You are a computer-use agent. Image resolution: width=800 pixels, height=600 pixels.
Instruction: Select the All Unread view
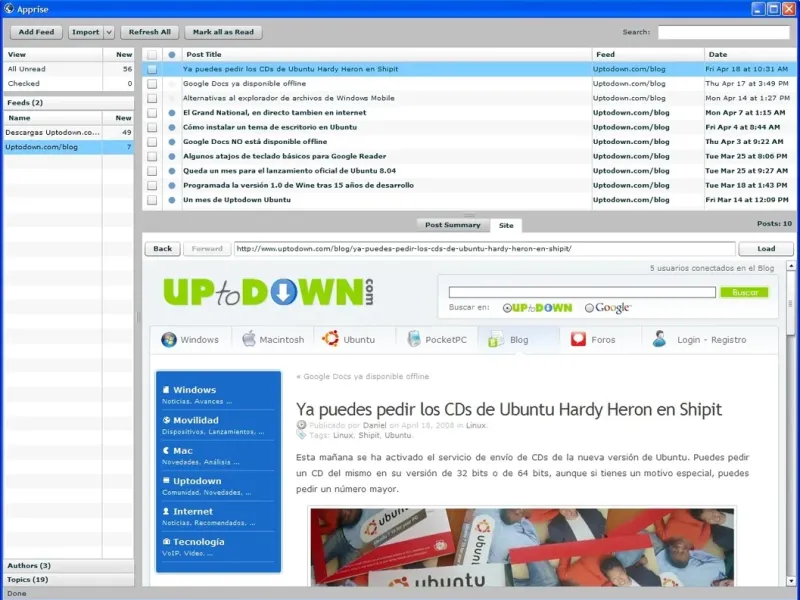pos(68,69)
